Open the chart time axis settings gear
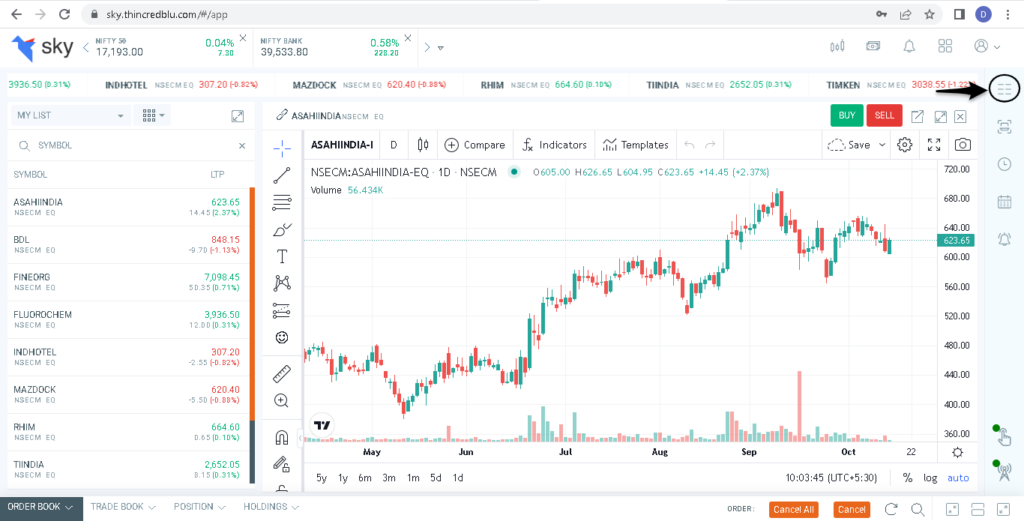The width and height of the screenshot is (1024, 521). coord(957,452)
